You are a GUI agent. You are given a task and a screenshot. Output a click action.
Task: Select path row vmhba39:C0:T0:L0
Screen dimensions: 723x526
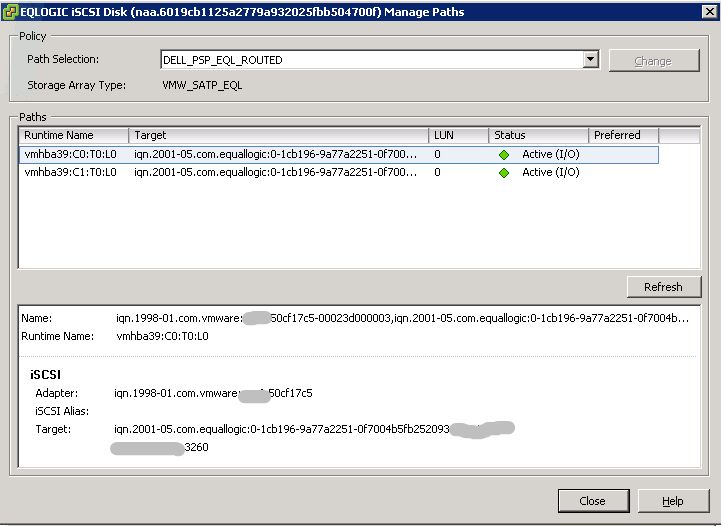[339, 154]
